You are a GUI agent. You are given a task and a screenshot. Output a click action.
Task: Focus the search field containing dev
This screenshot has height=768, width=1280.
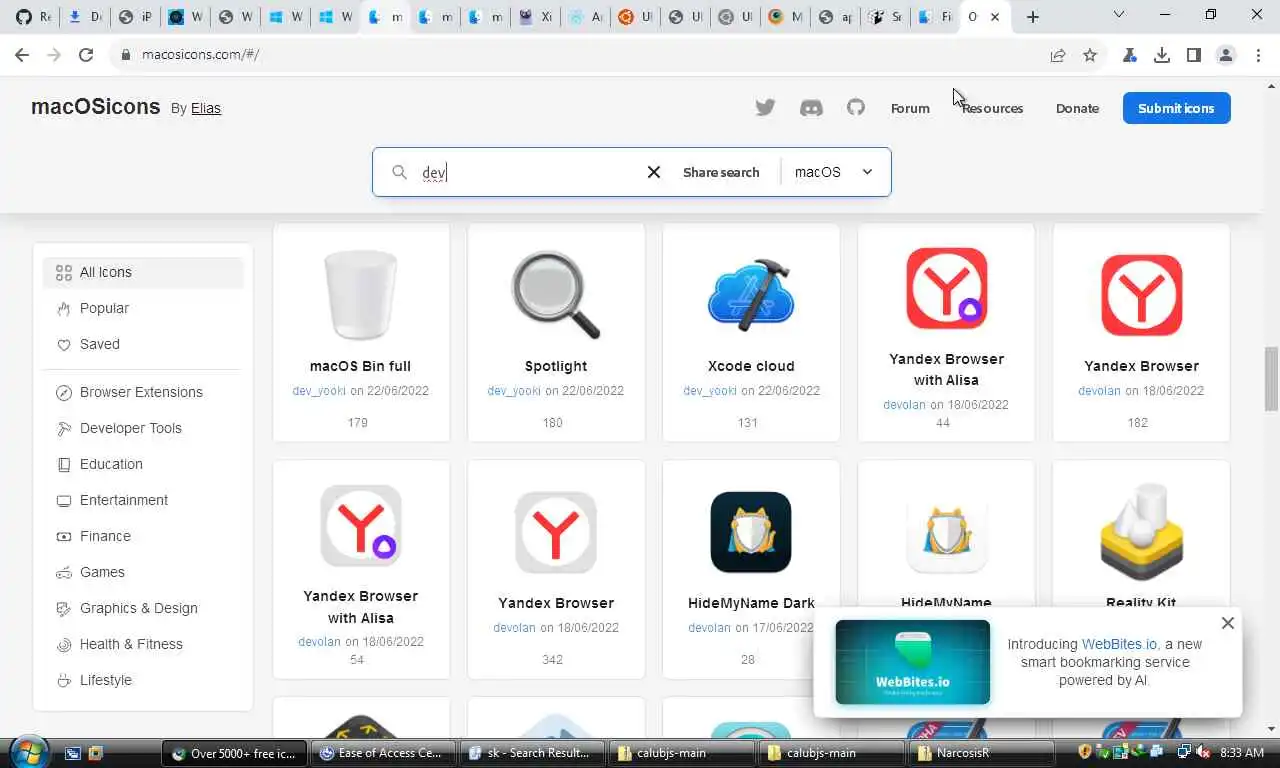(528, 172)
